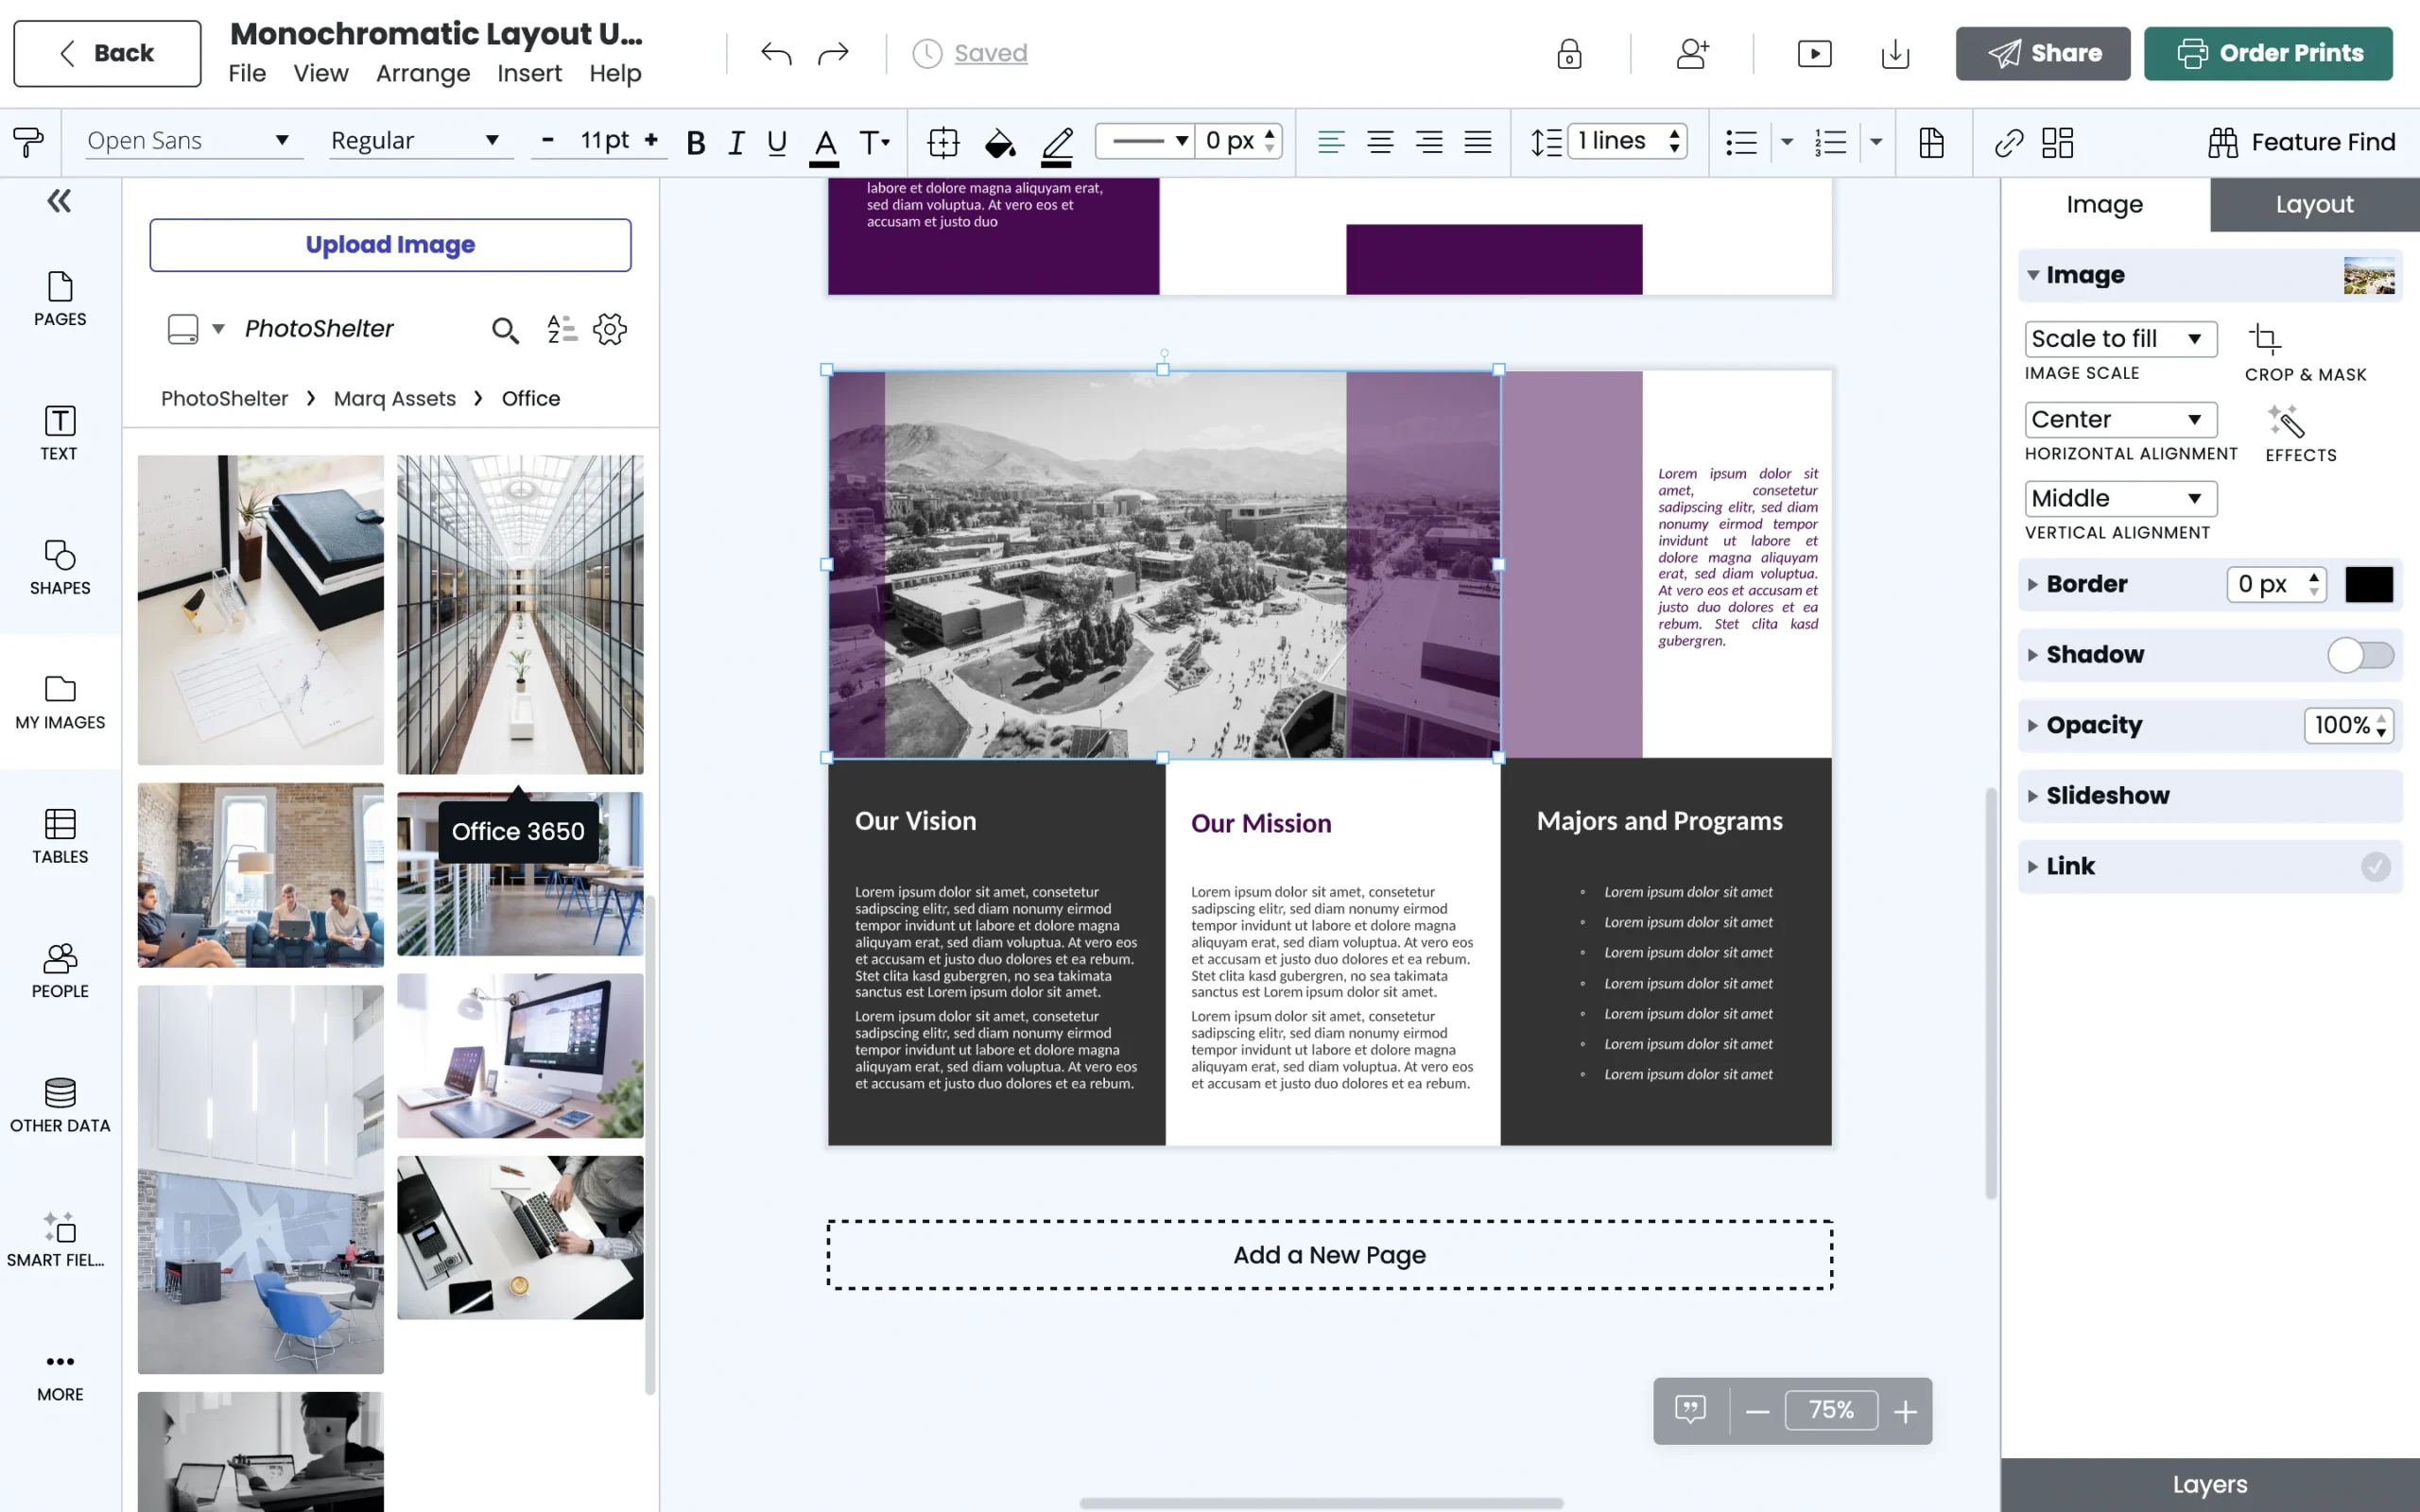Apply underline to selected text

(x=775, y=142)
